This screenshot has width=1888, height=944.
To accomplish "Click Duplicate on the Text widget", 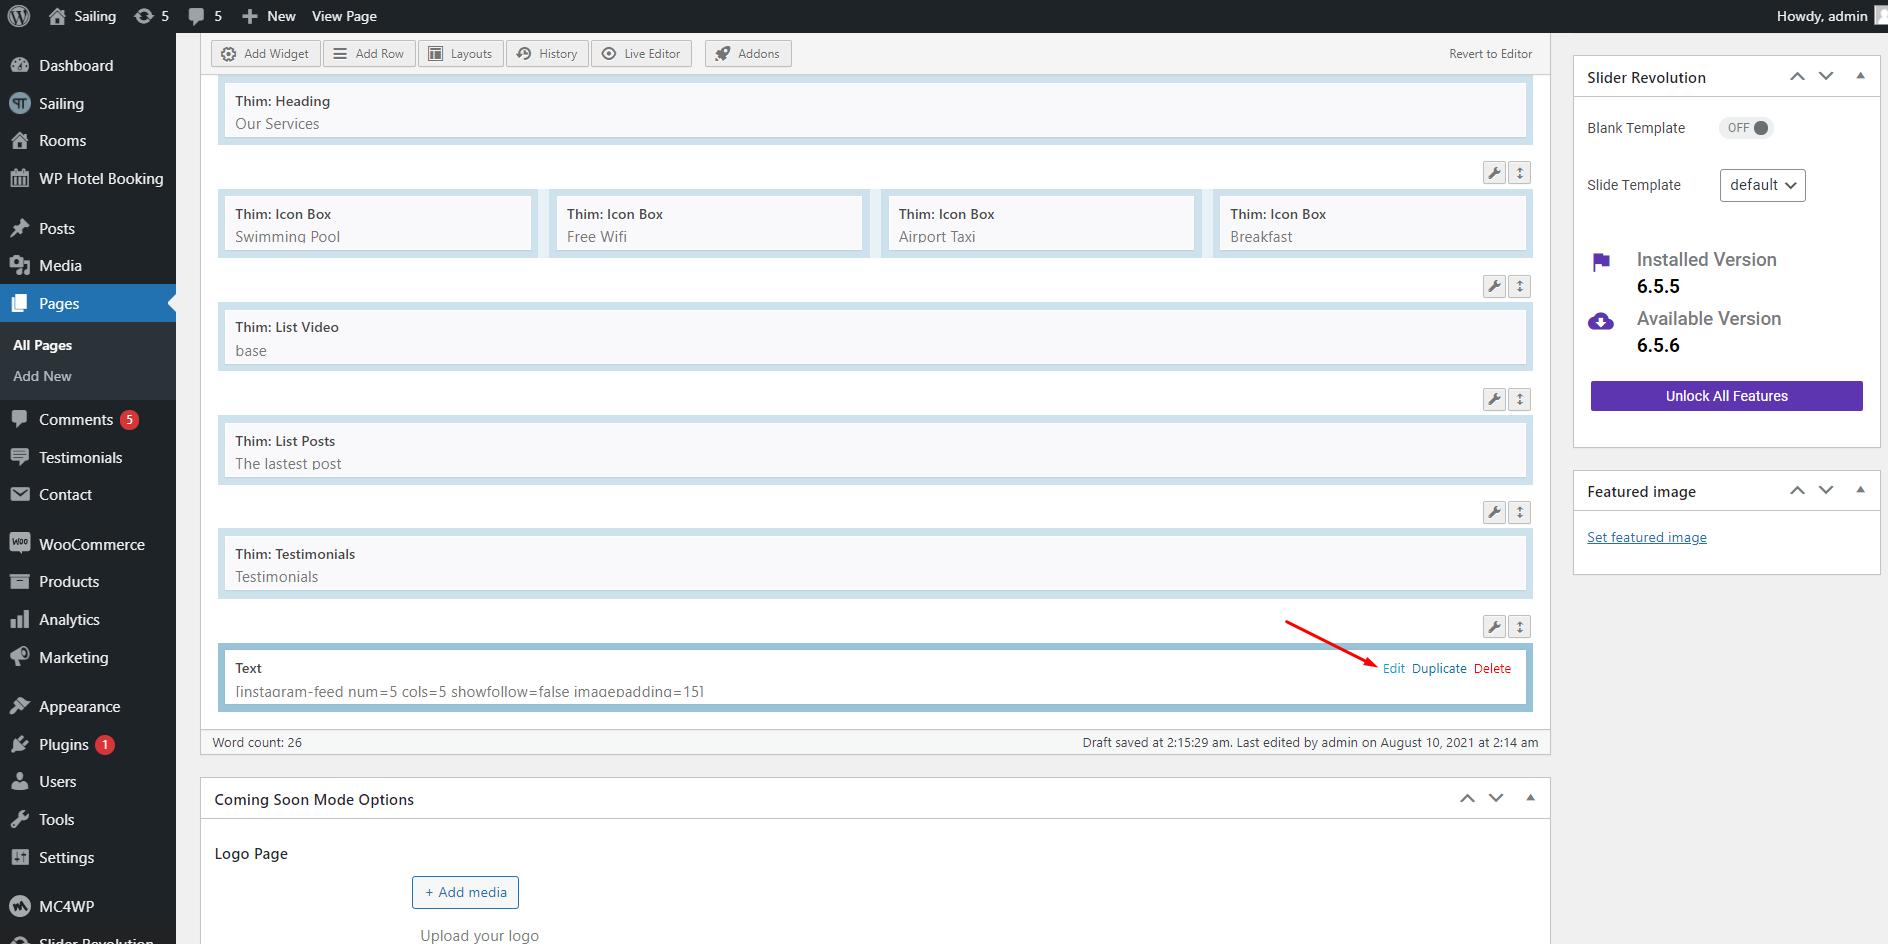I will pyautogui.click(x=1439, y=669).
